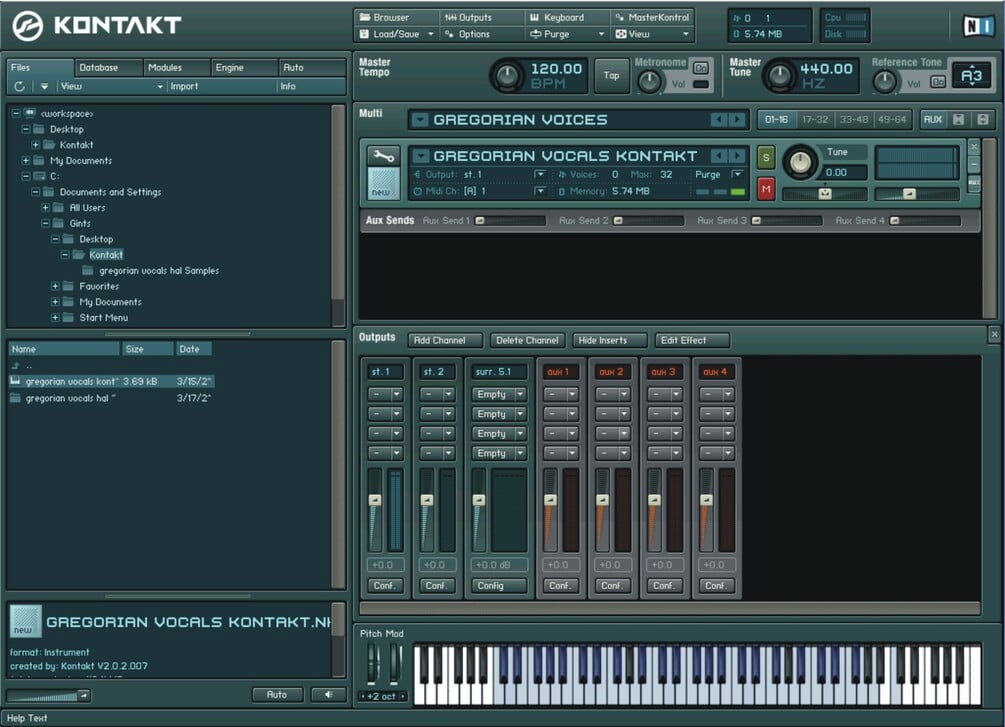Solo the instrument with the S button
Screen dimensions: 1005x727
[766, 157]
